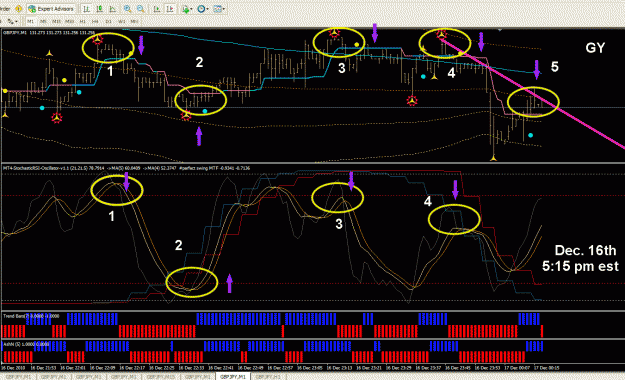The image size is (625, 380).
Task: Click the AshN indicator label
Action: point(26,344)
